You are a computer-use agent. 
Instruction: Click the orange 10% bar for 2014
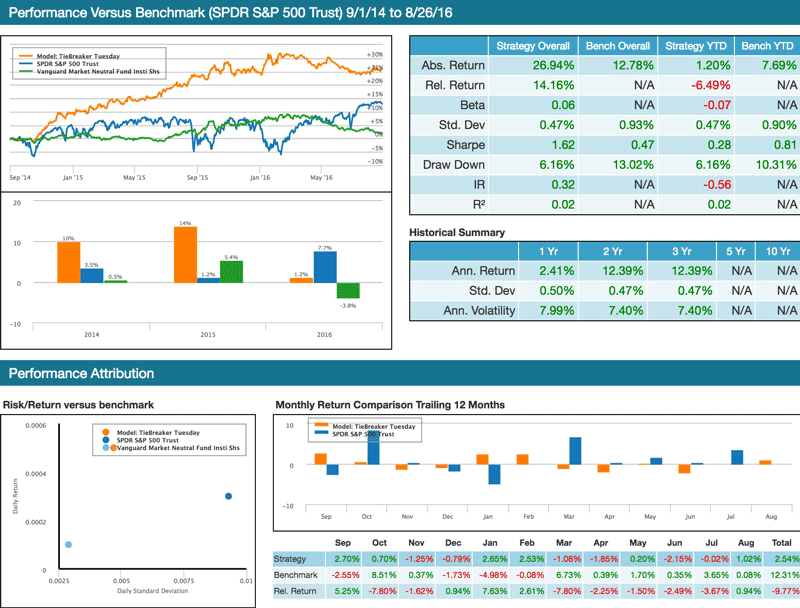point(68,262)
